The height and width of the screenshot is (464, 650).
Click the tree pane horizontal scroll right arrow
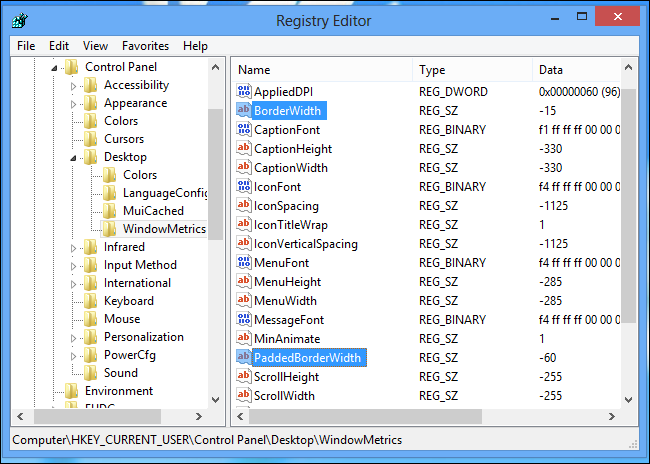(199, 416)
